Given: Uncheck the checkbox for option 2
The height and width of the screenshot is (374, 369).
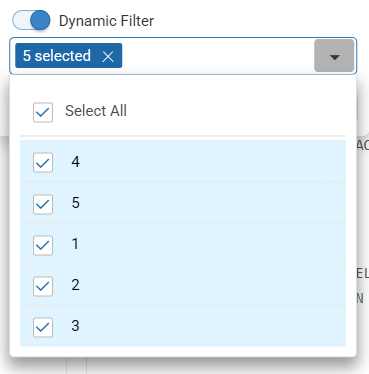Looking at the screenshot, I should tap(43, 286).
